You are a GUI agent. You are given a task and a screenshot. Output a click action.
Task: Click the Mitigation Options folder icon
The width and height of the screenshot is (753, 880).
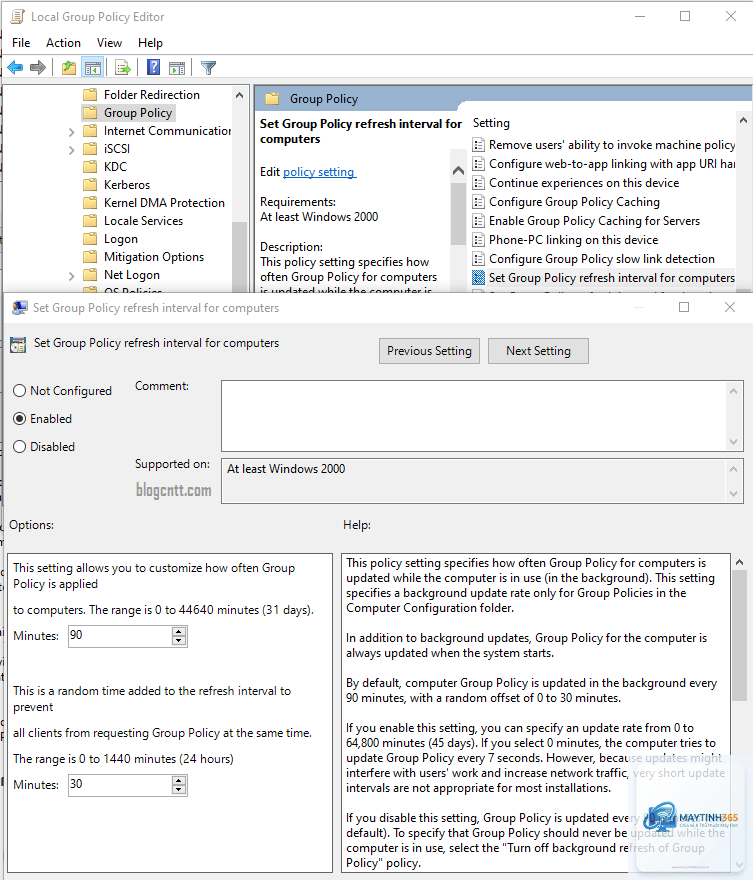tap(90, 256)
